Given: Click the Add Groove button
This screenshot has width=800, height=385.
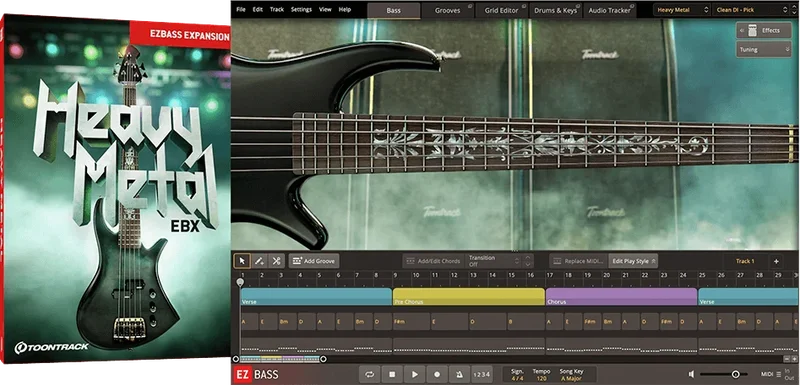Looking at the screenshot, I should pos(314,261).
